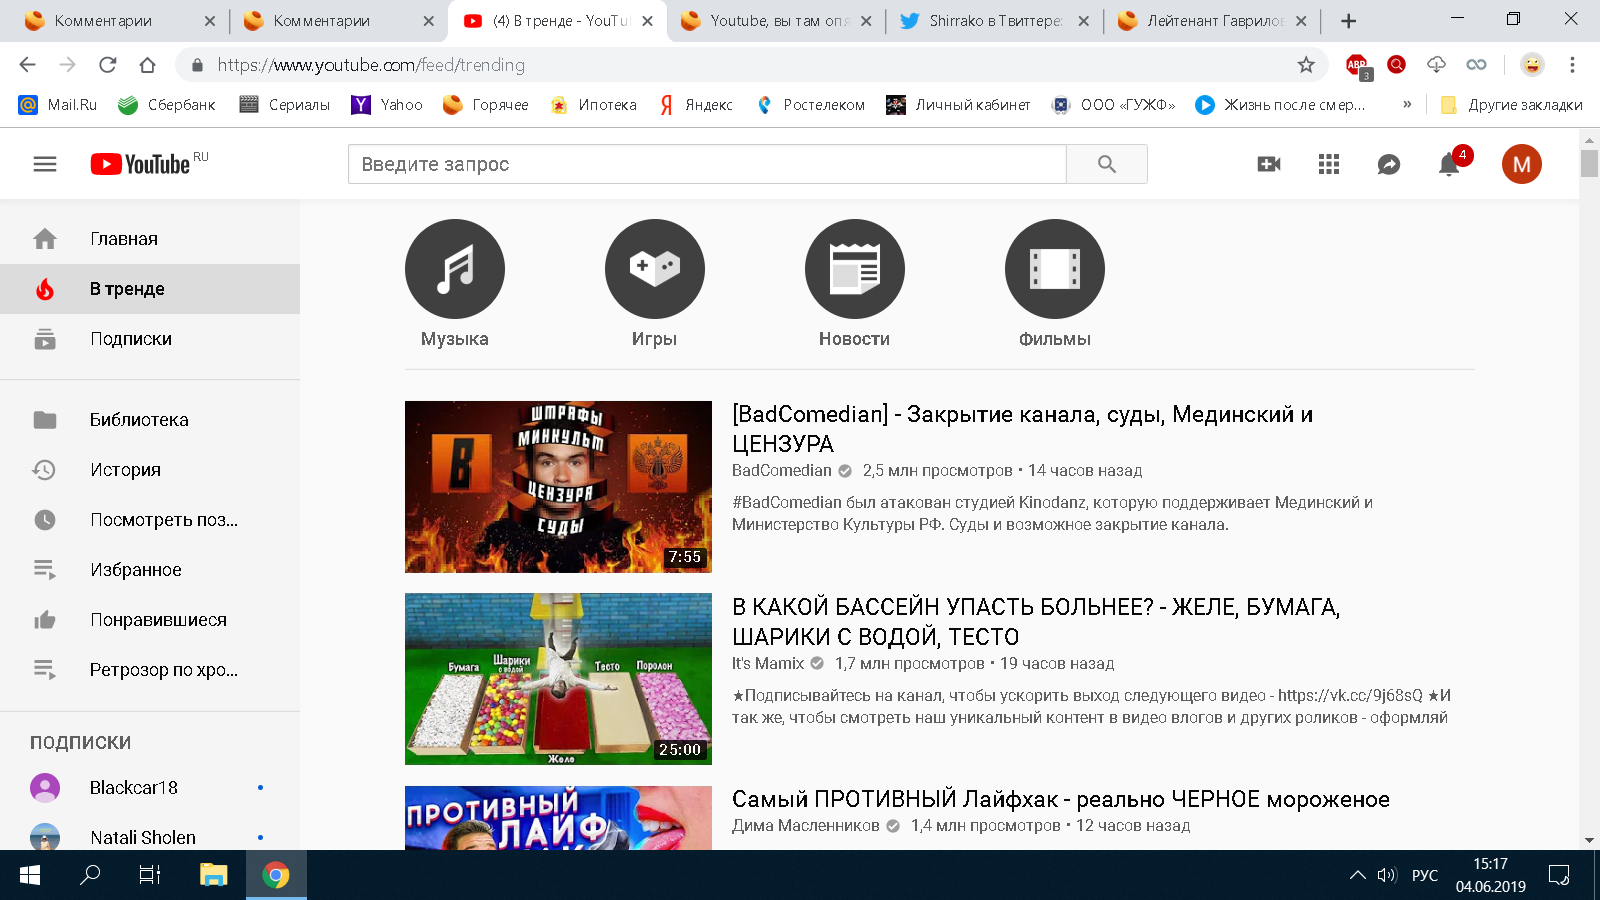Bookmark this page with the star icon
1600x900 pixels.
1306,65
